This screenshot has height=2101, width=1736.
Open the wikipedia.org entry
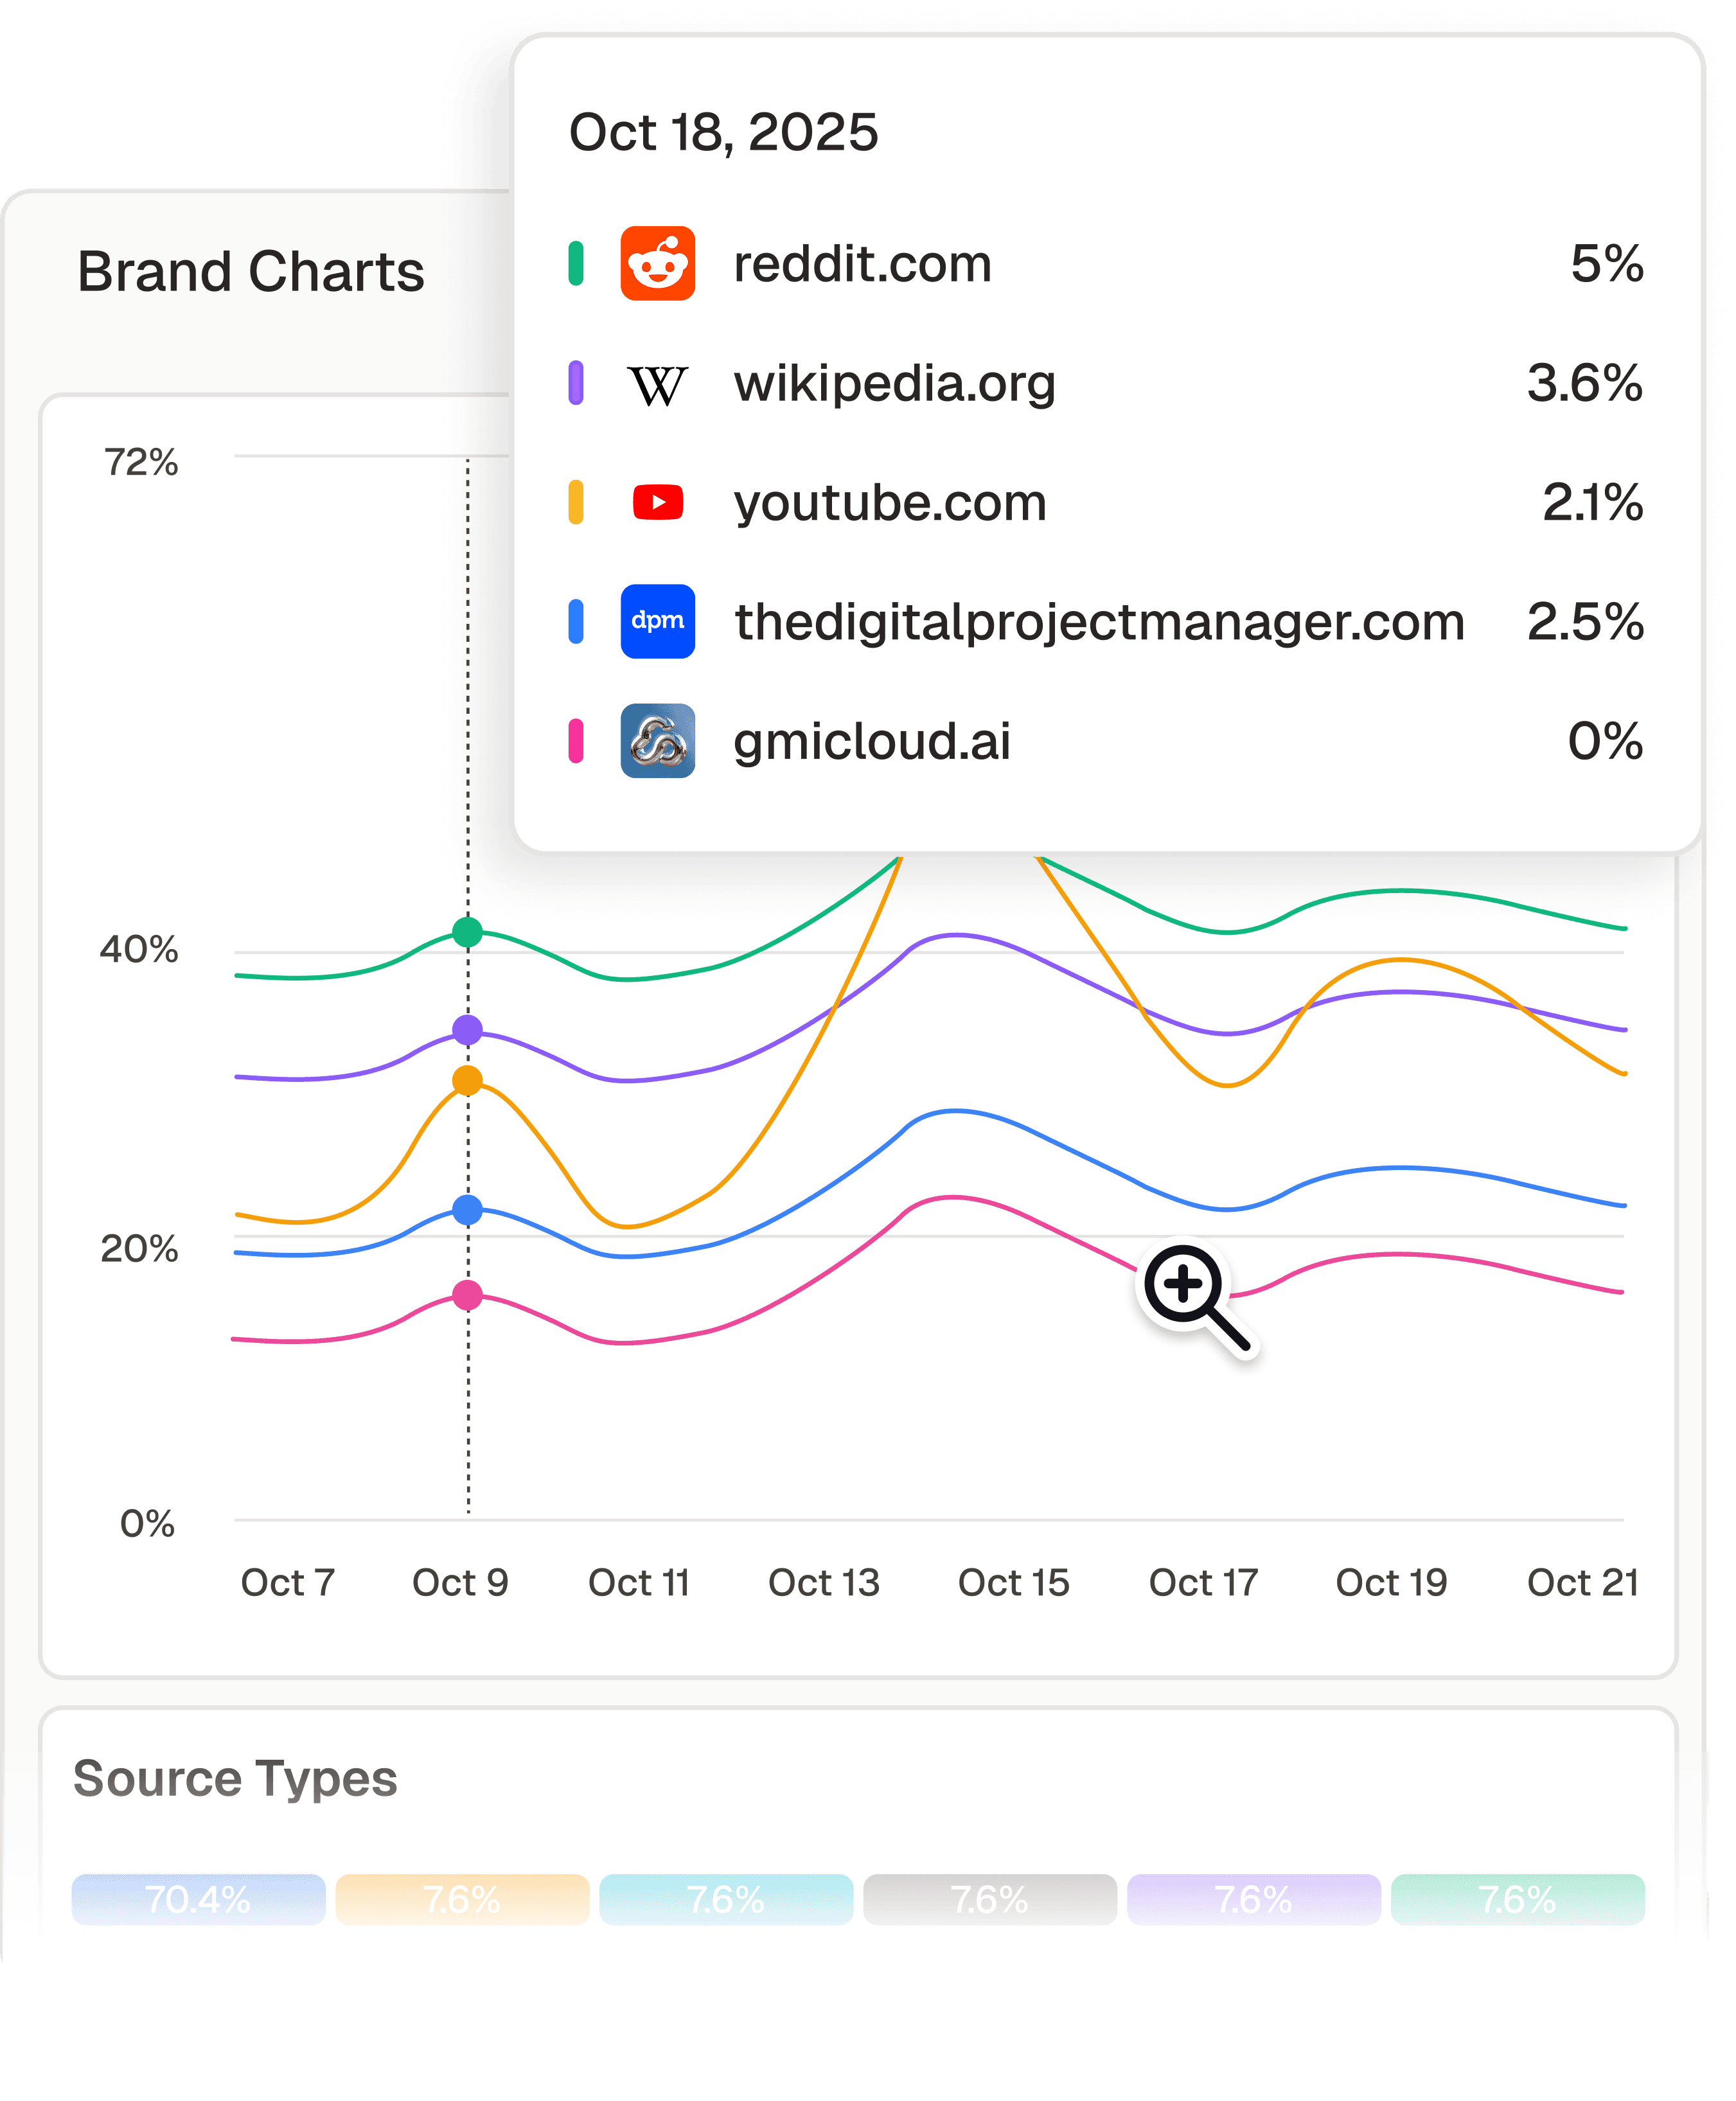894,384
